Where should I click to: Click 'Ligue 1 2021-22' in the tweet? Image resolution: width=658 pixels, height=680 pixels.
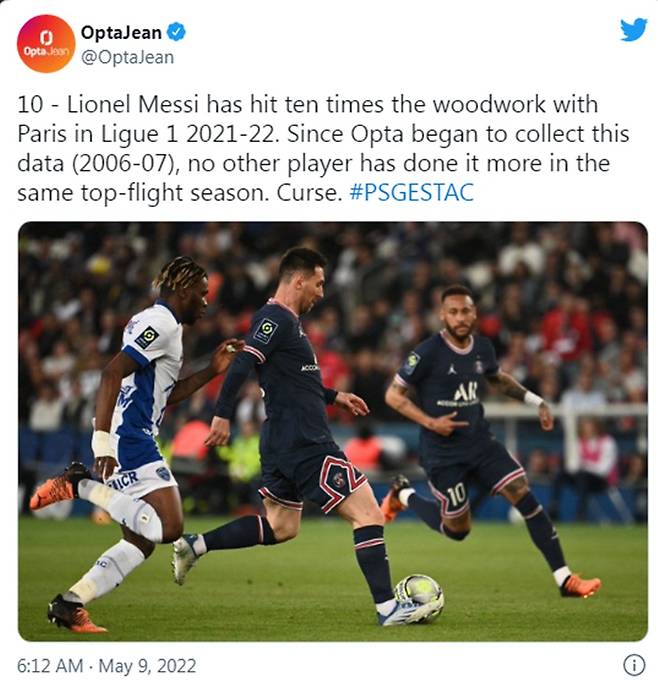pos(188,134)
